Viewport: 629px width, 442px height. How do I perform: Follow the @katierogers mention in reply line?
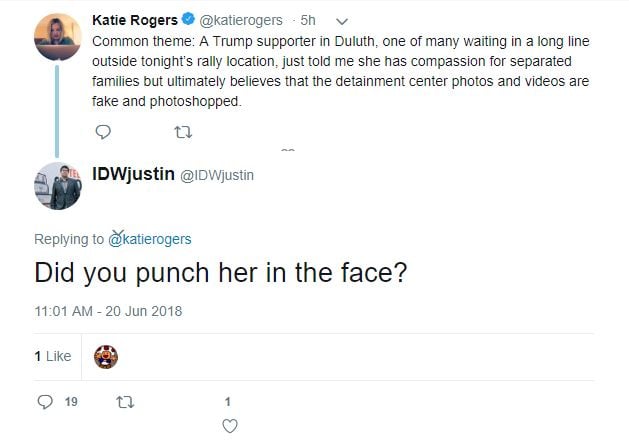tap(149, 239)
